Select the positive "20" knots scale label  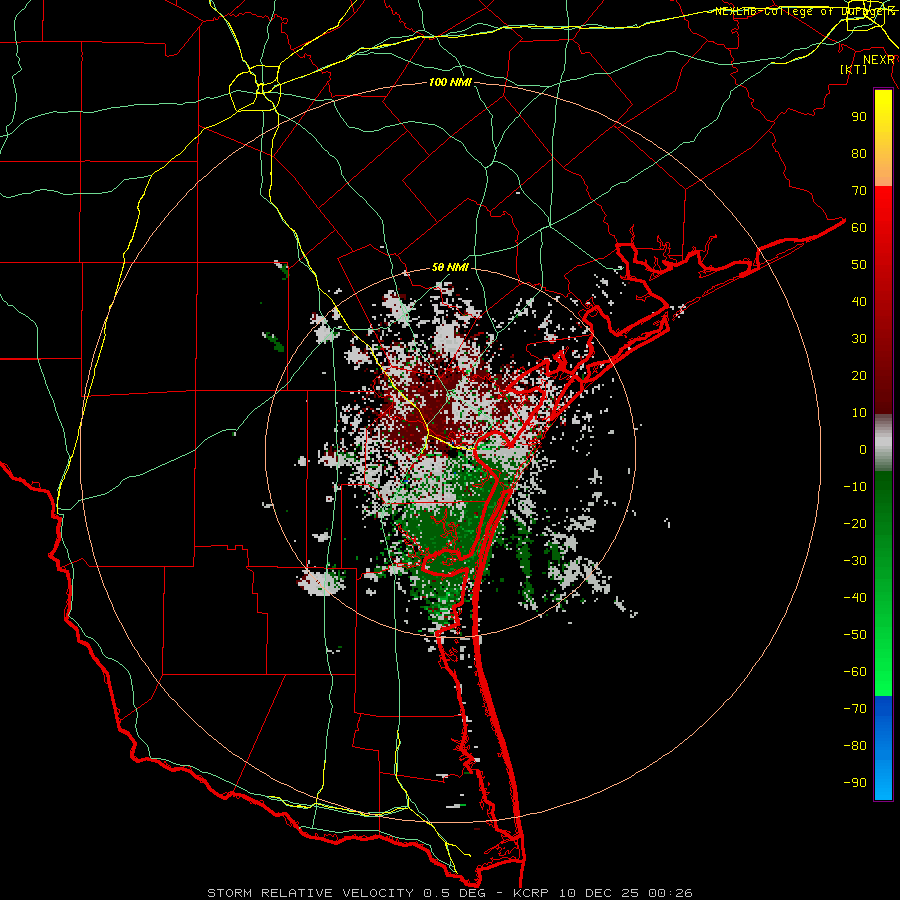tap(859, 375)
